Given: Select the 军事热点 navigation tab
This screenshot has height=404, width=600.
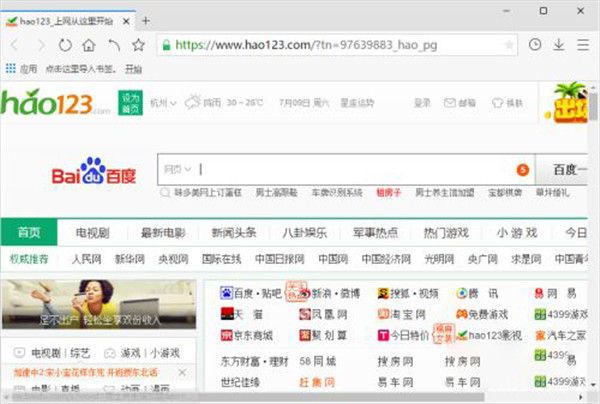Looking at the screenshot, I should (x=375, y=233).
